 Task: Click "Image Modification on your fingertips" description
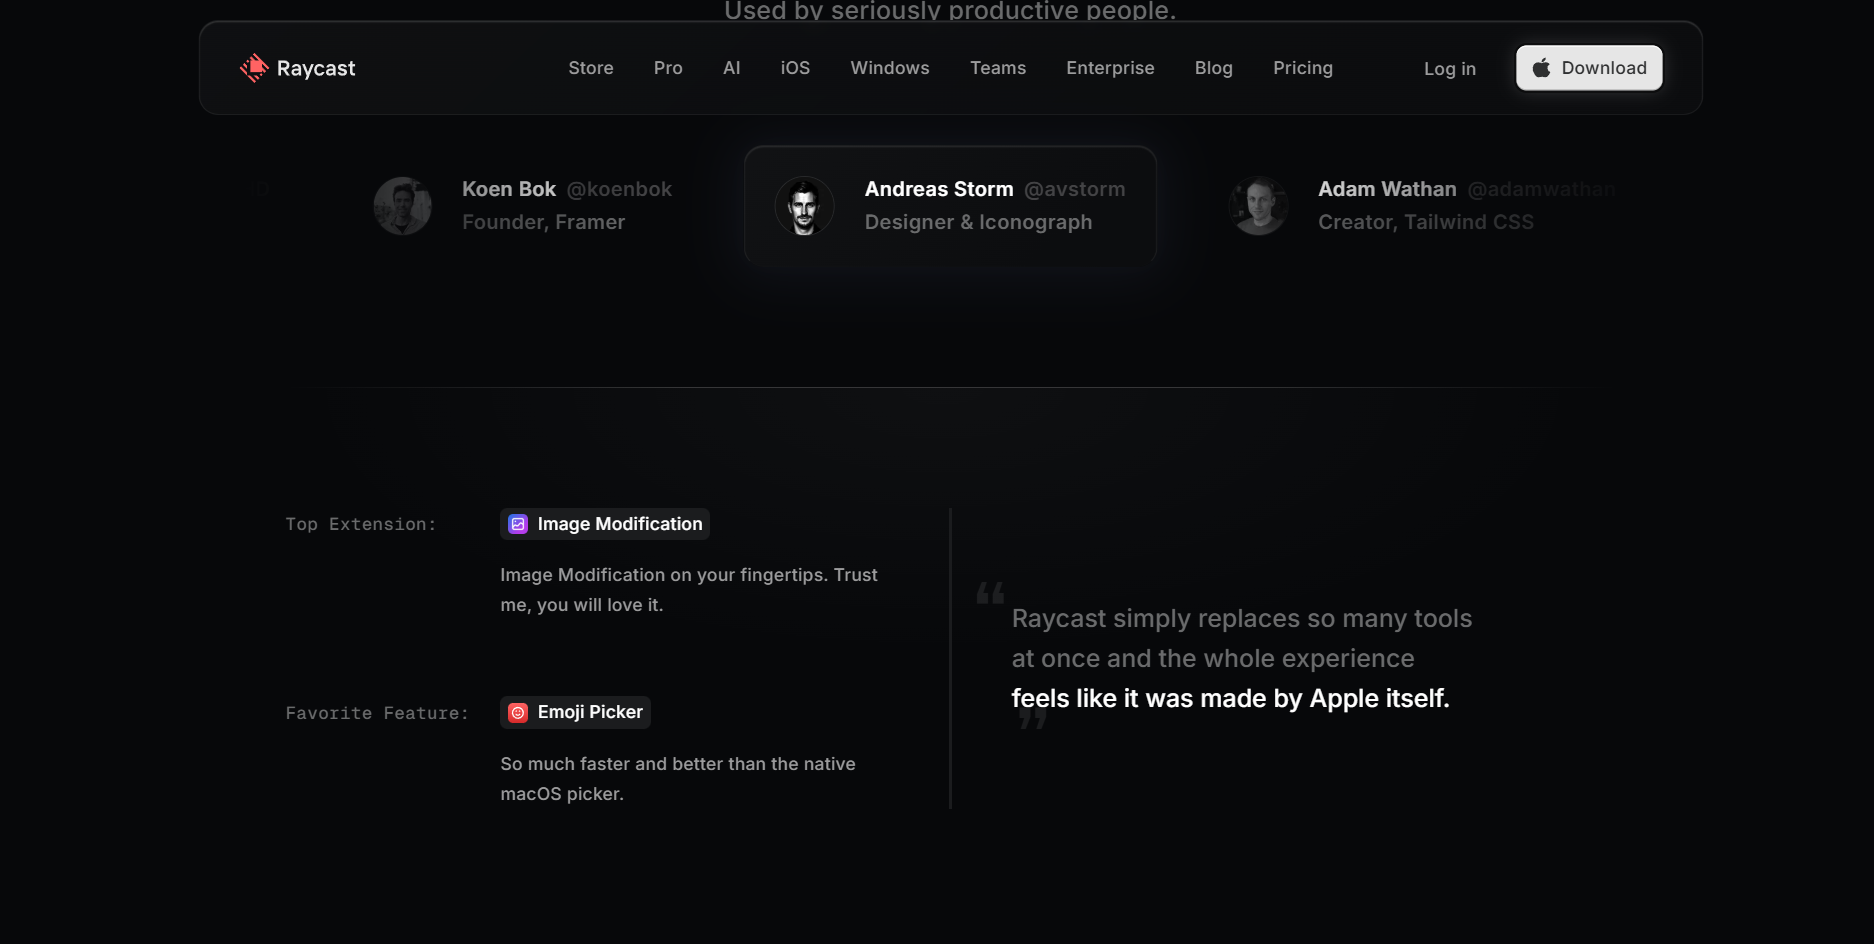[689, 590]
